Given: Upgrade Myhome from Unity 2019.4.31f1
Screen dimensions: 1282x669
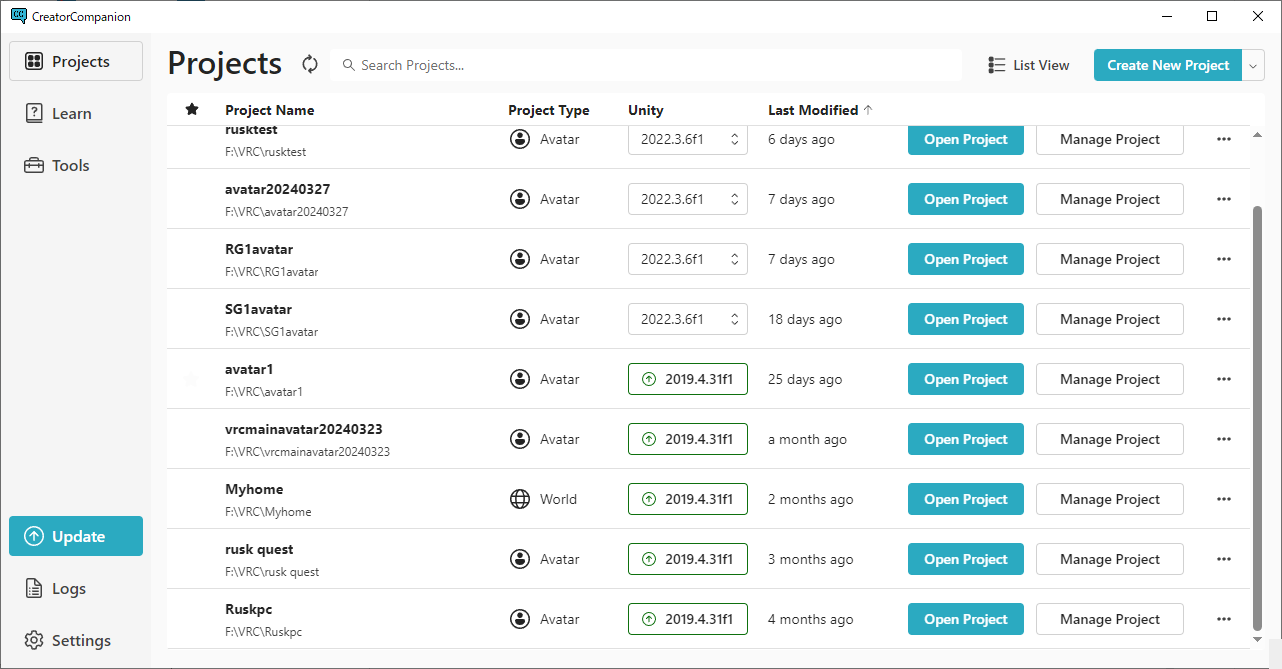Looking at the screenshot, I should click(x=688, y=499).
